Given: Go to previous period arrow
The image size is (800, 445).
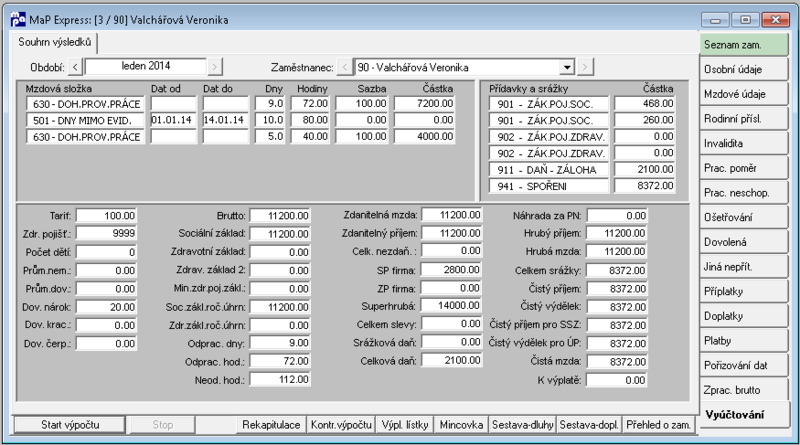Looking at the screenshot, I should (x=75, y=67).
